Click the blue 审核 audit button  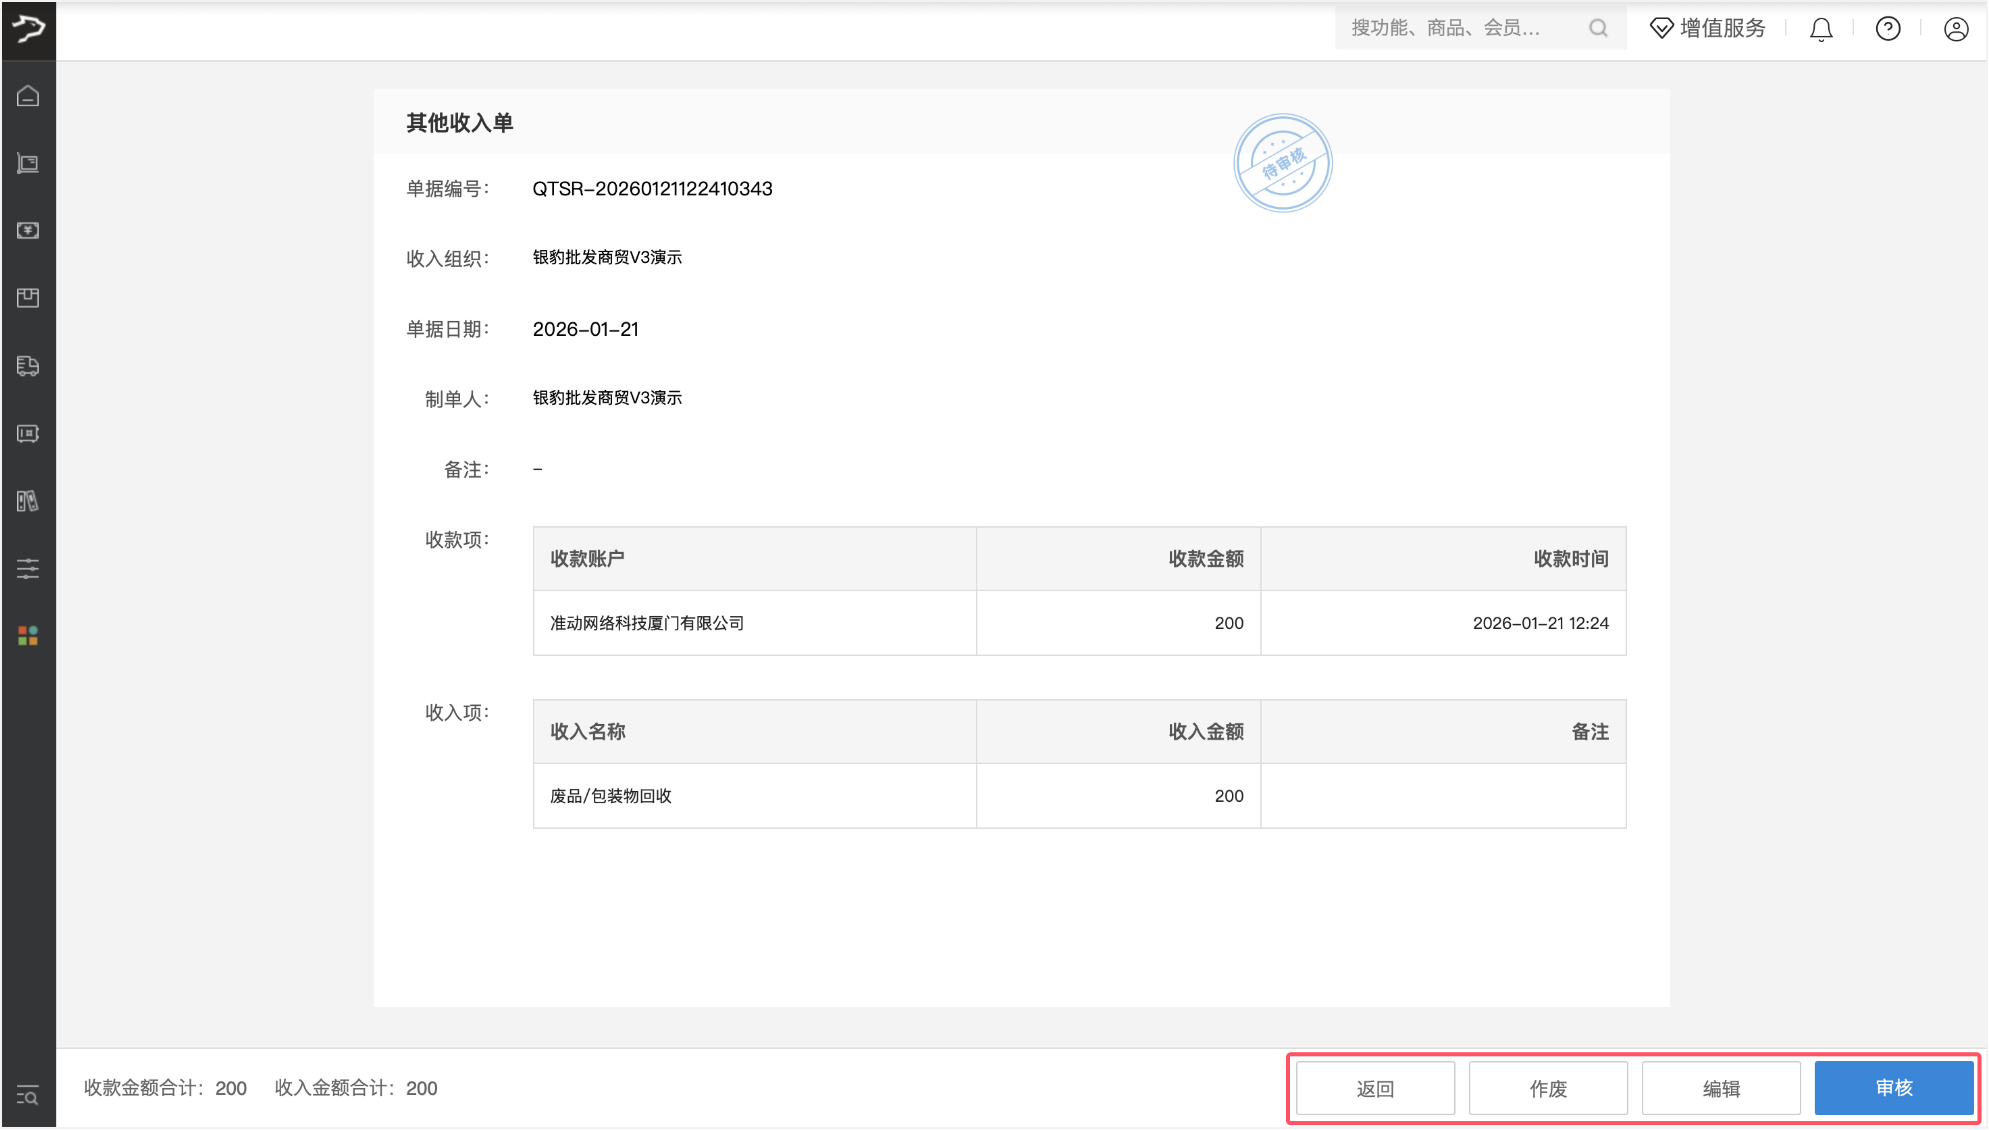1894,1088
